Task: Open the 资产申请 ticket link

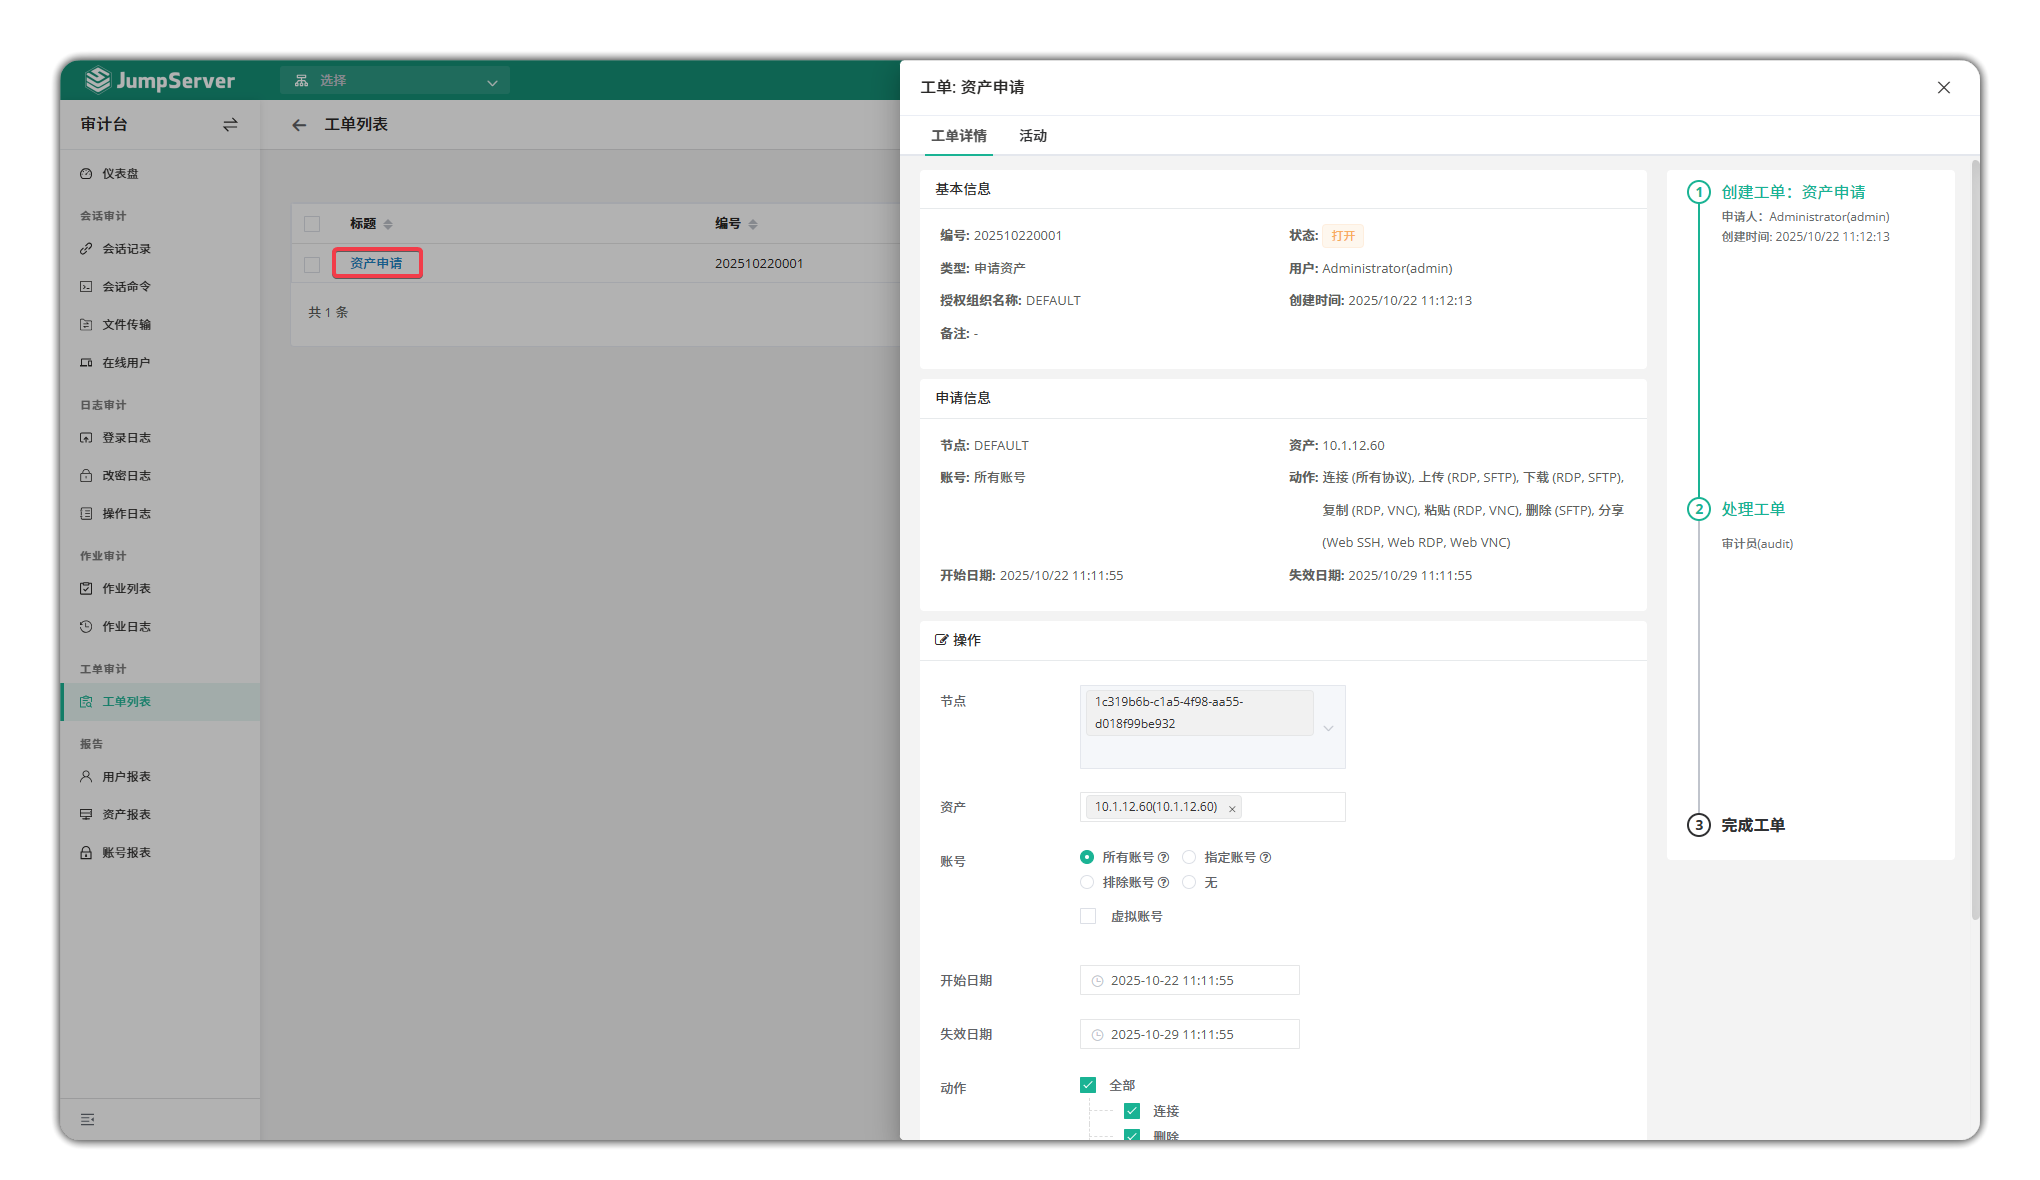Action: coord(376,263)
